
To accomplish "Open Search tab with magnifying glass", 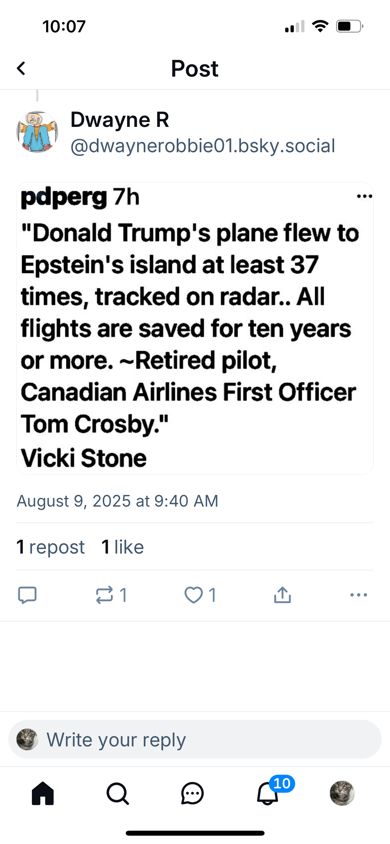I will point(117,793).
